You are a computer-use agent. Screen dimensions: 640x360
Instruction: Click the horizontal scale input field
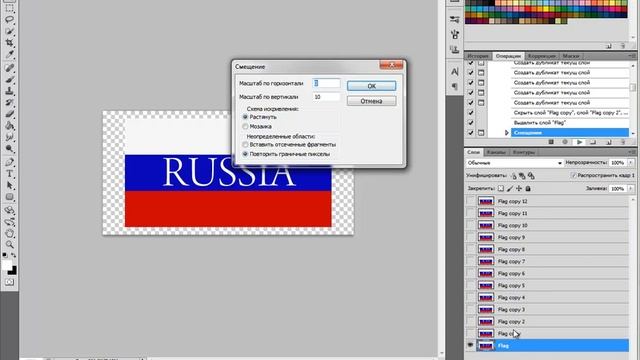point(326,83)
